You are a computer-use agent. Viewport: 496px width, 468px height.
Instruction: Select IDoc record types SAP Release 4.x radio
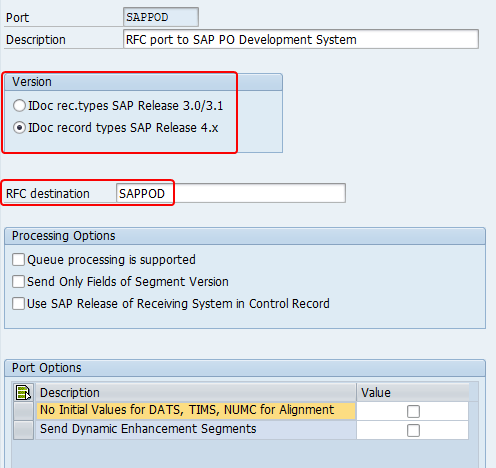(x=19, y=128)
